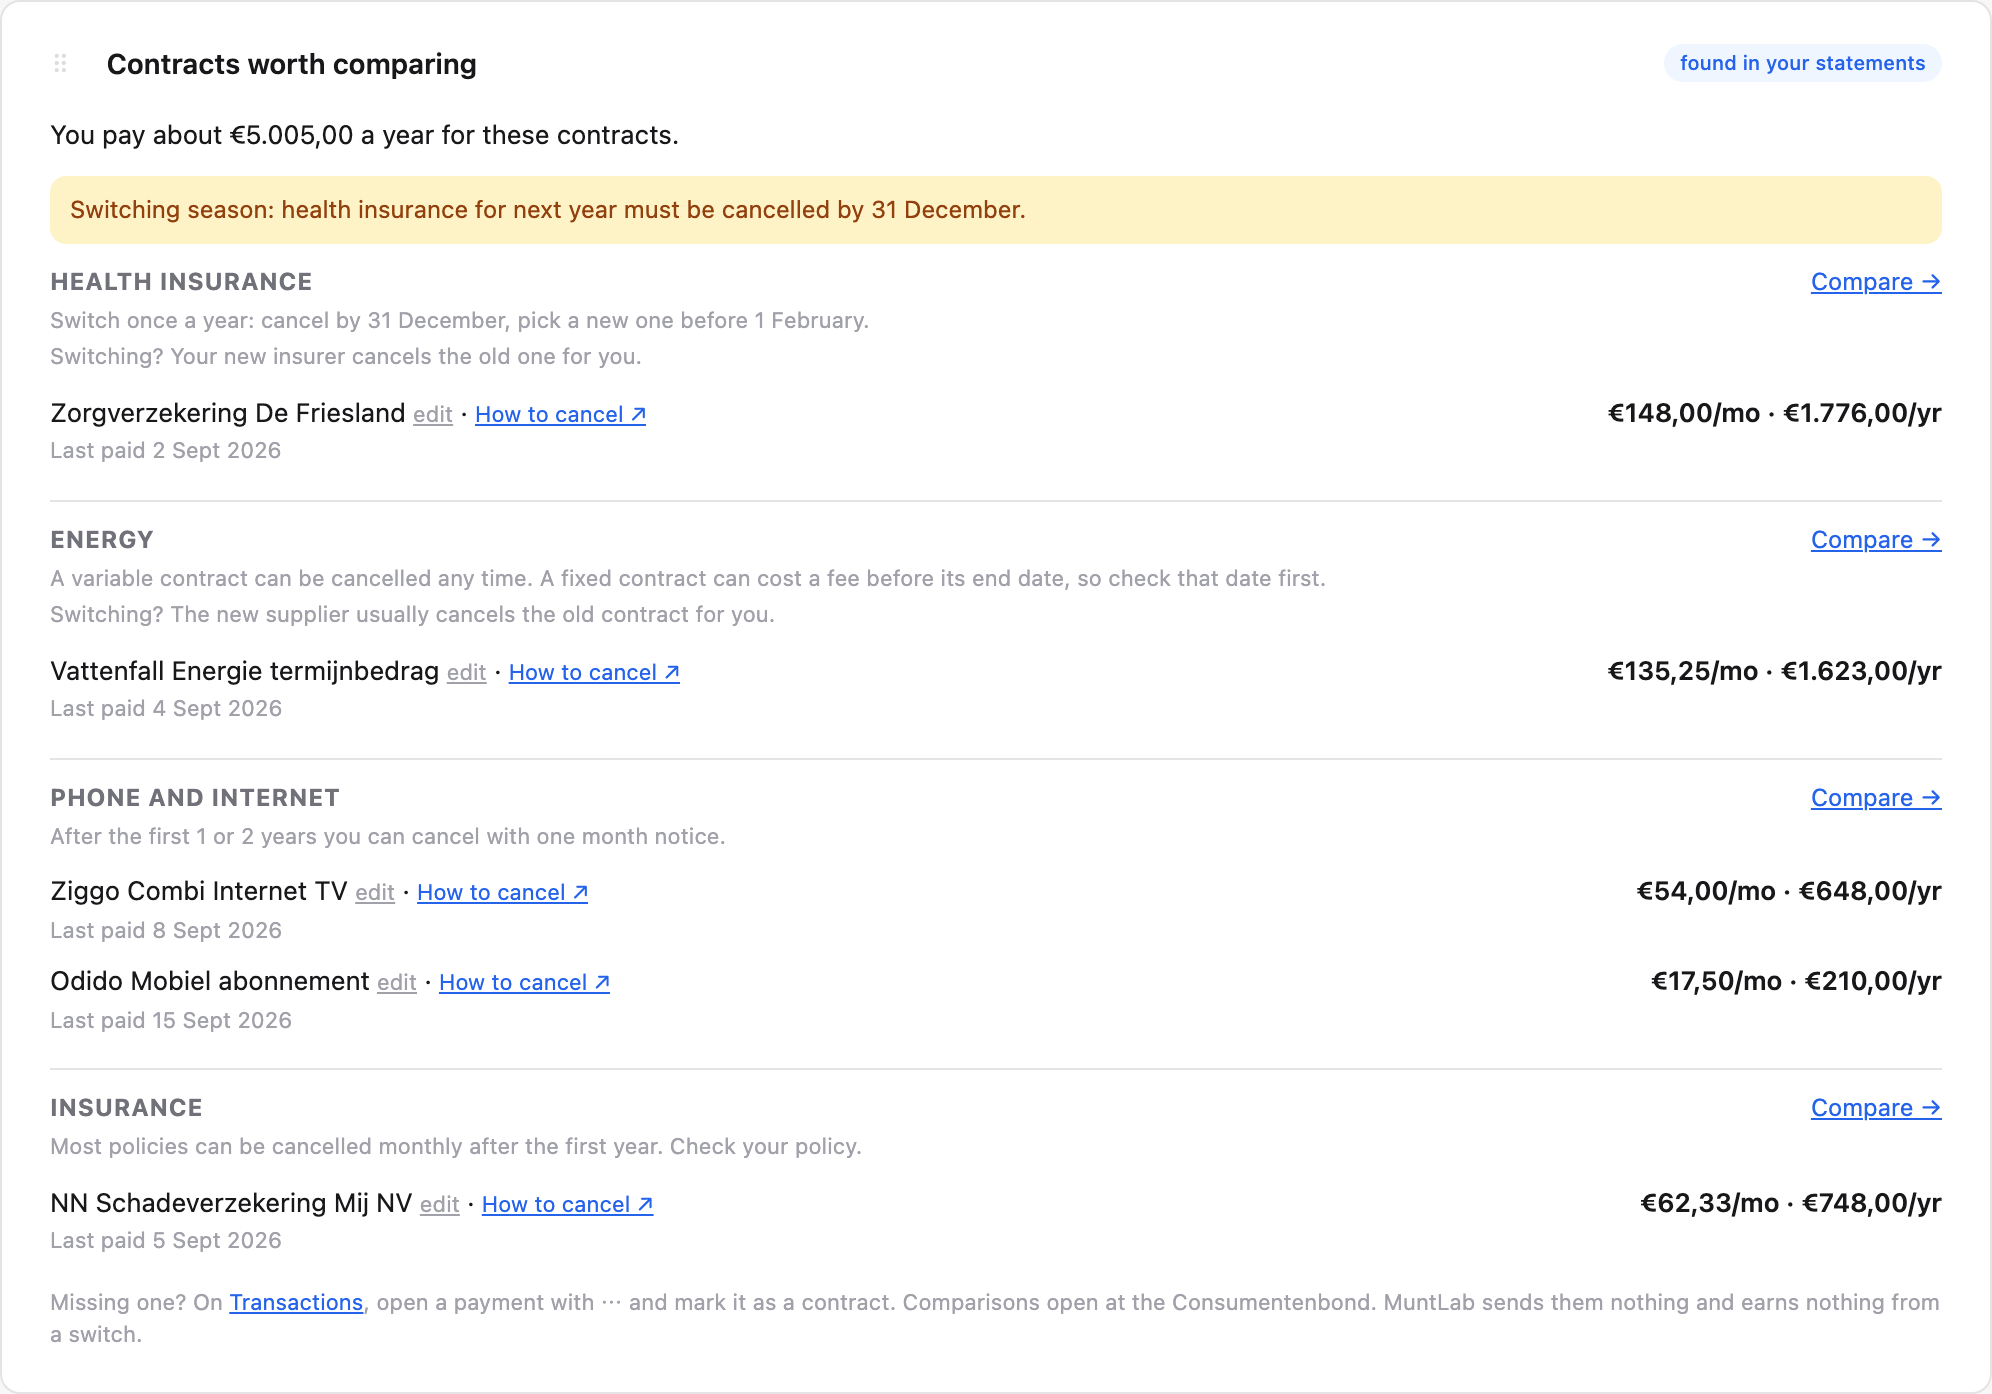Open How to cancel for NN Schadeverzekering

pos(567,1205)
